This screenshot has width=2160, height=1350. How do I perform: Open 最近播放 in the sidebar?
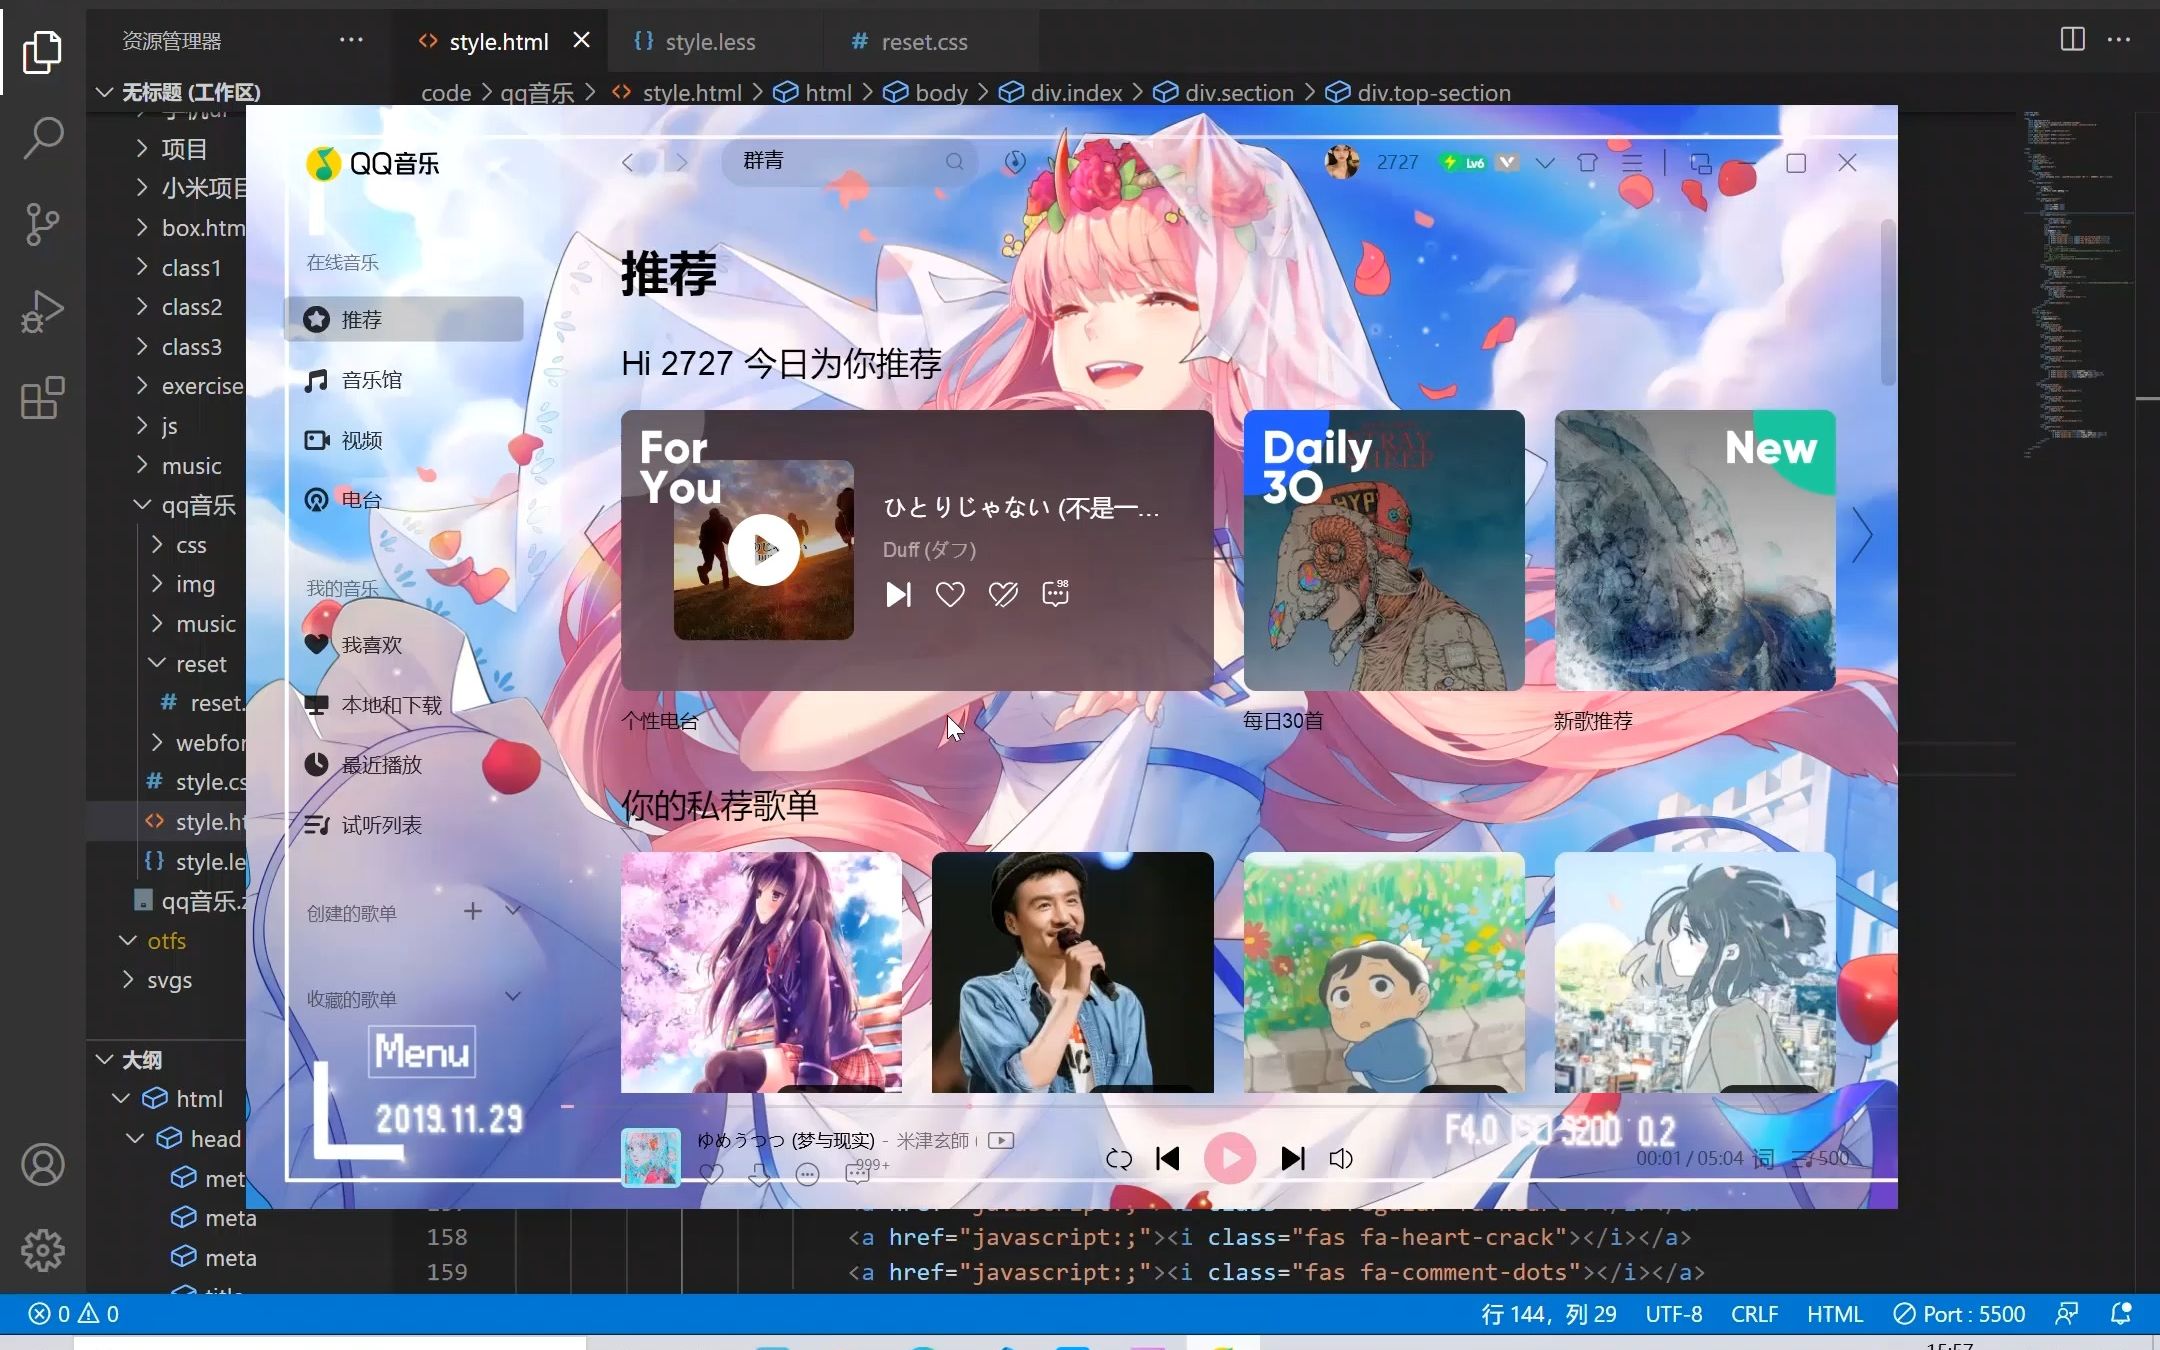[404, 765]
